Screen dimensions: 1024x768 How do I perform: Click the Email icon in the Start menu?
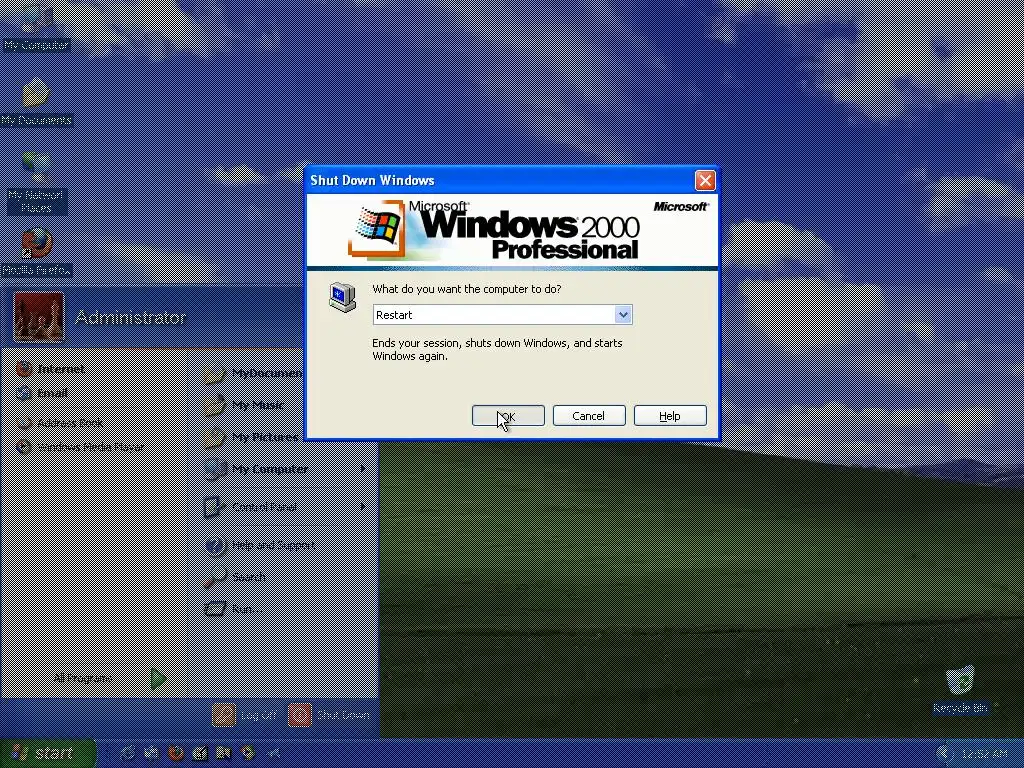point(24,393)
